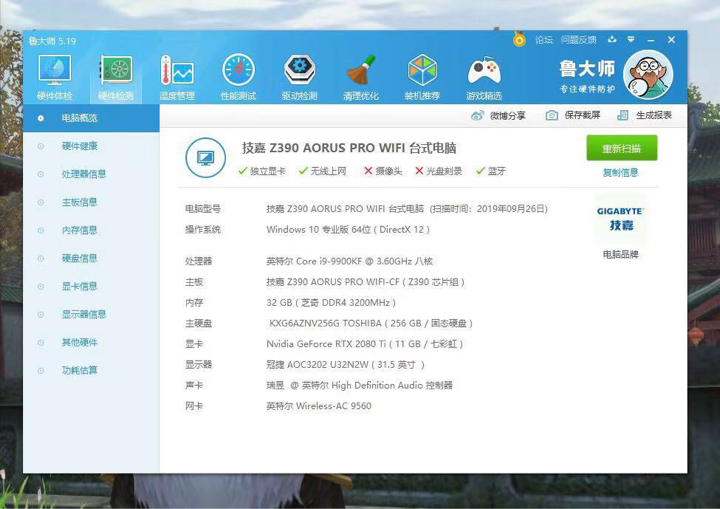Viewport: 720px width, 509px height.
Task: Close the 鲁大师 window
Action: tap(671, 40)
